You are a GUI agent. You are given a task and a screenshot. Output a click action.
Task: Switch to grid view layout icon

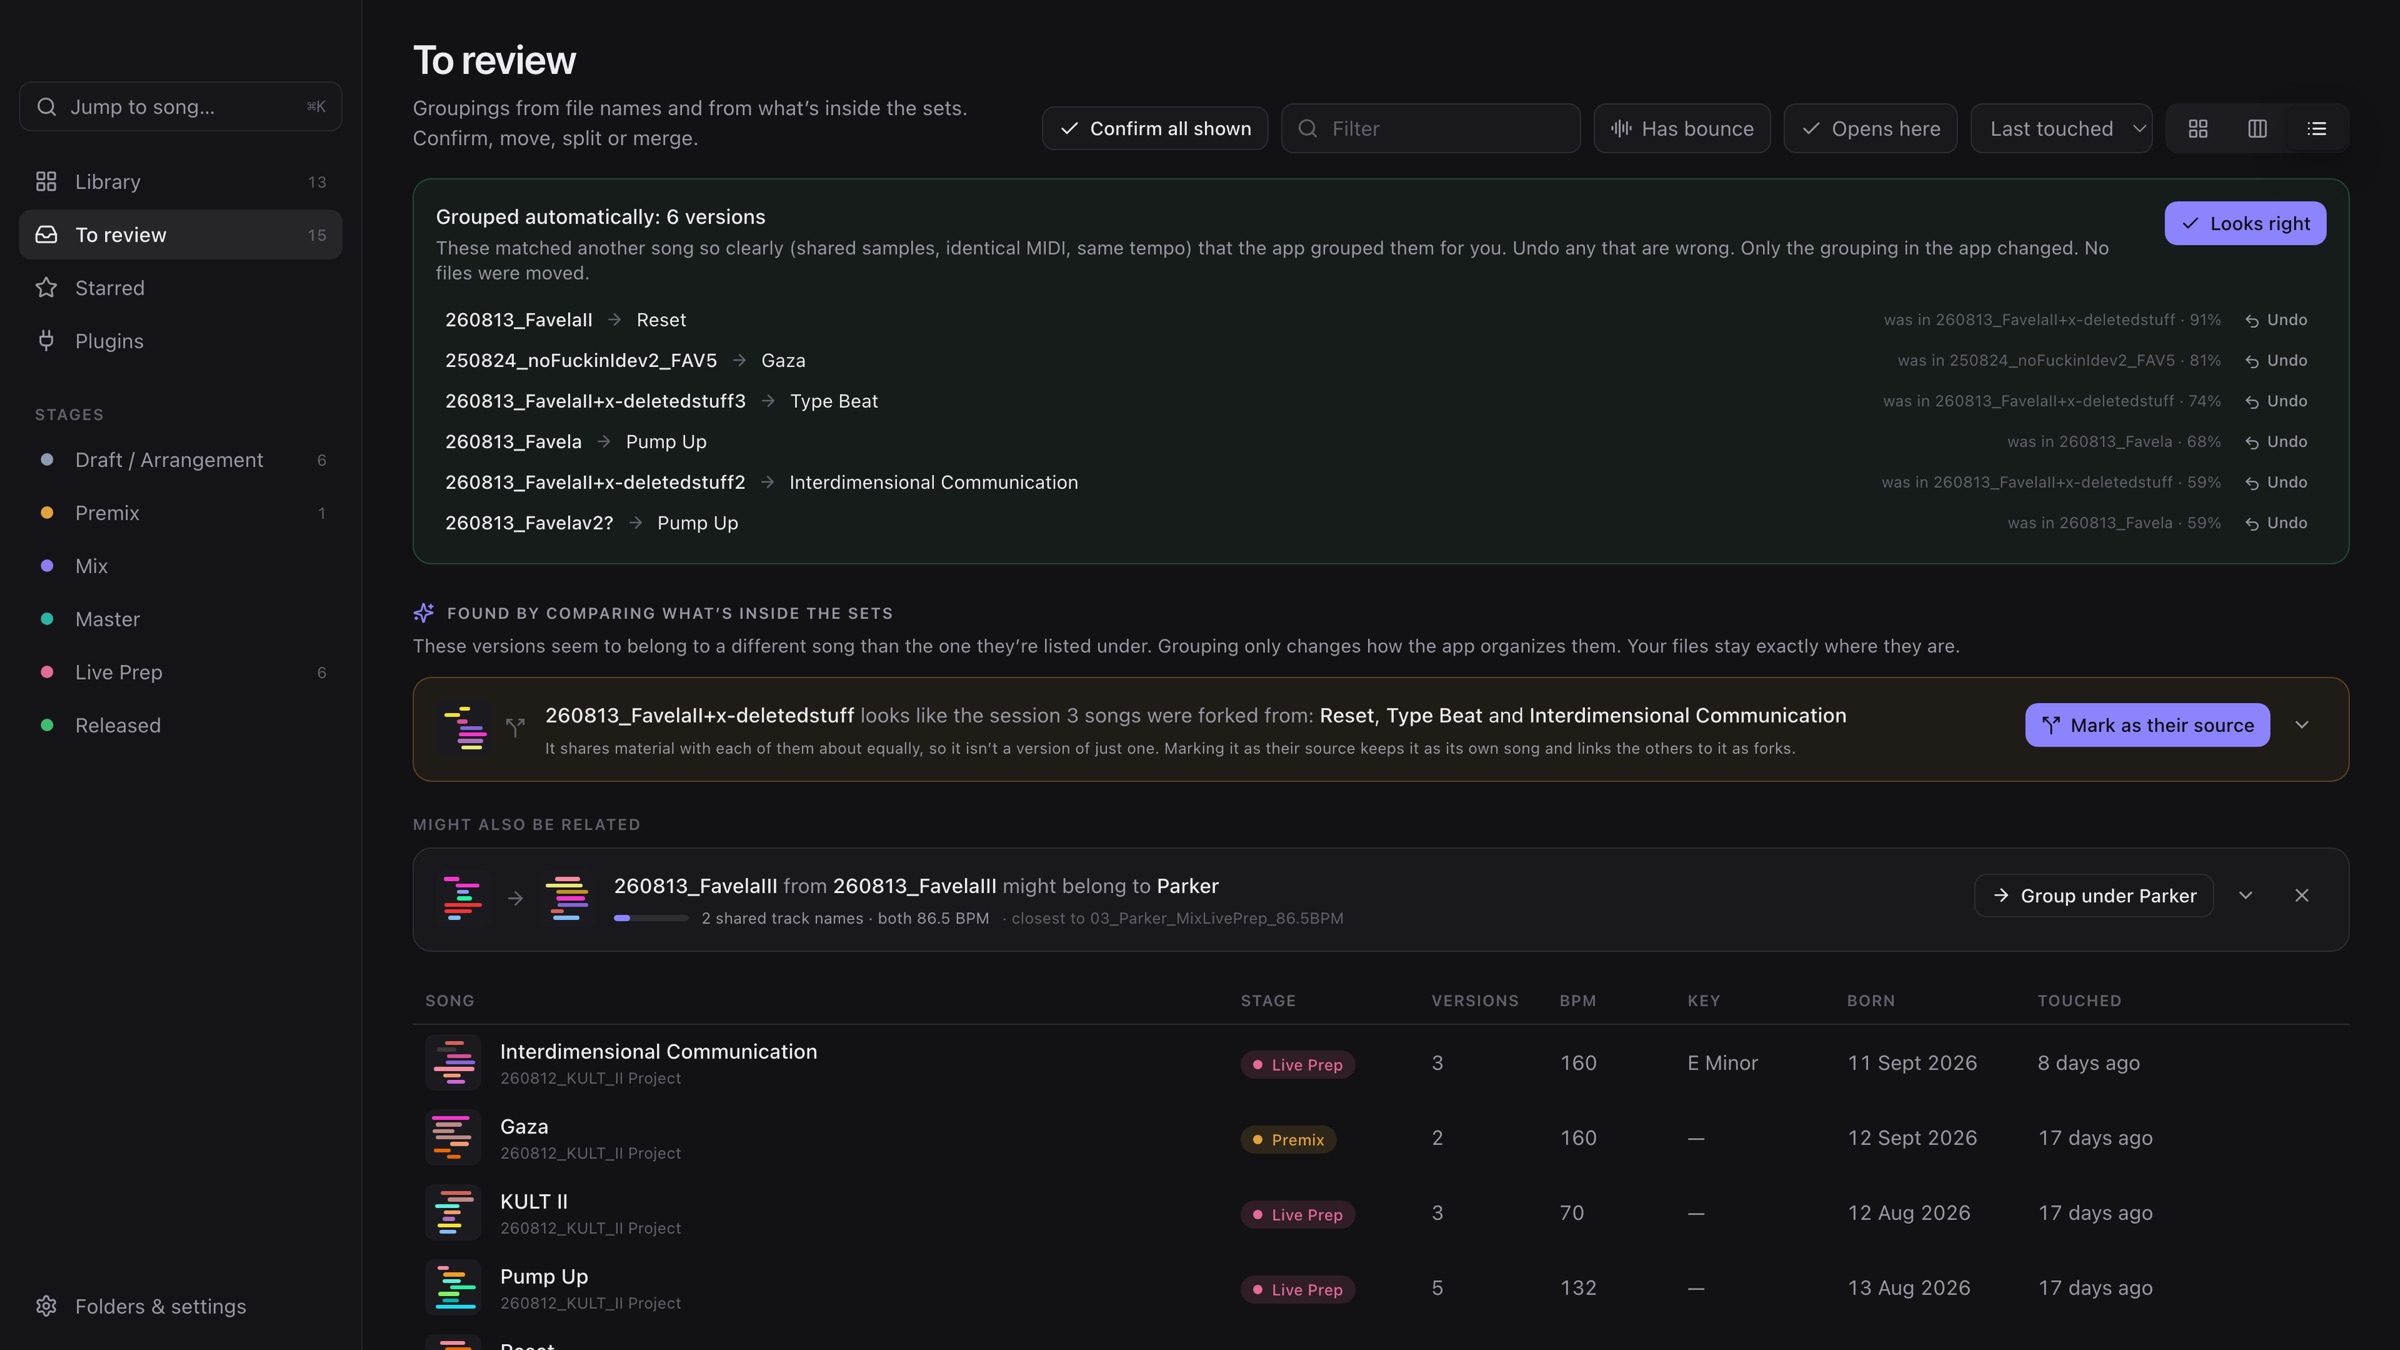(2198, 129)
